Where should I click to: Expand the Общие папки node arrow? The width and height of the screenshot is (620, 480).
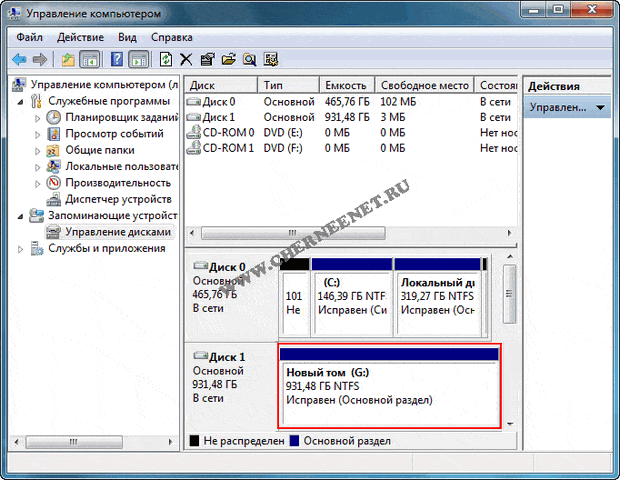38,151
